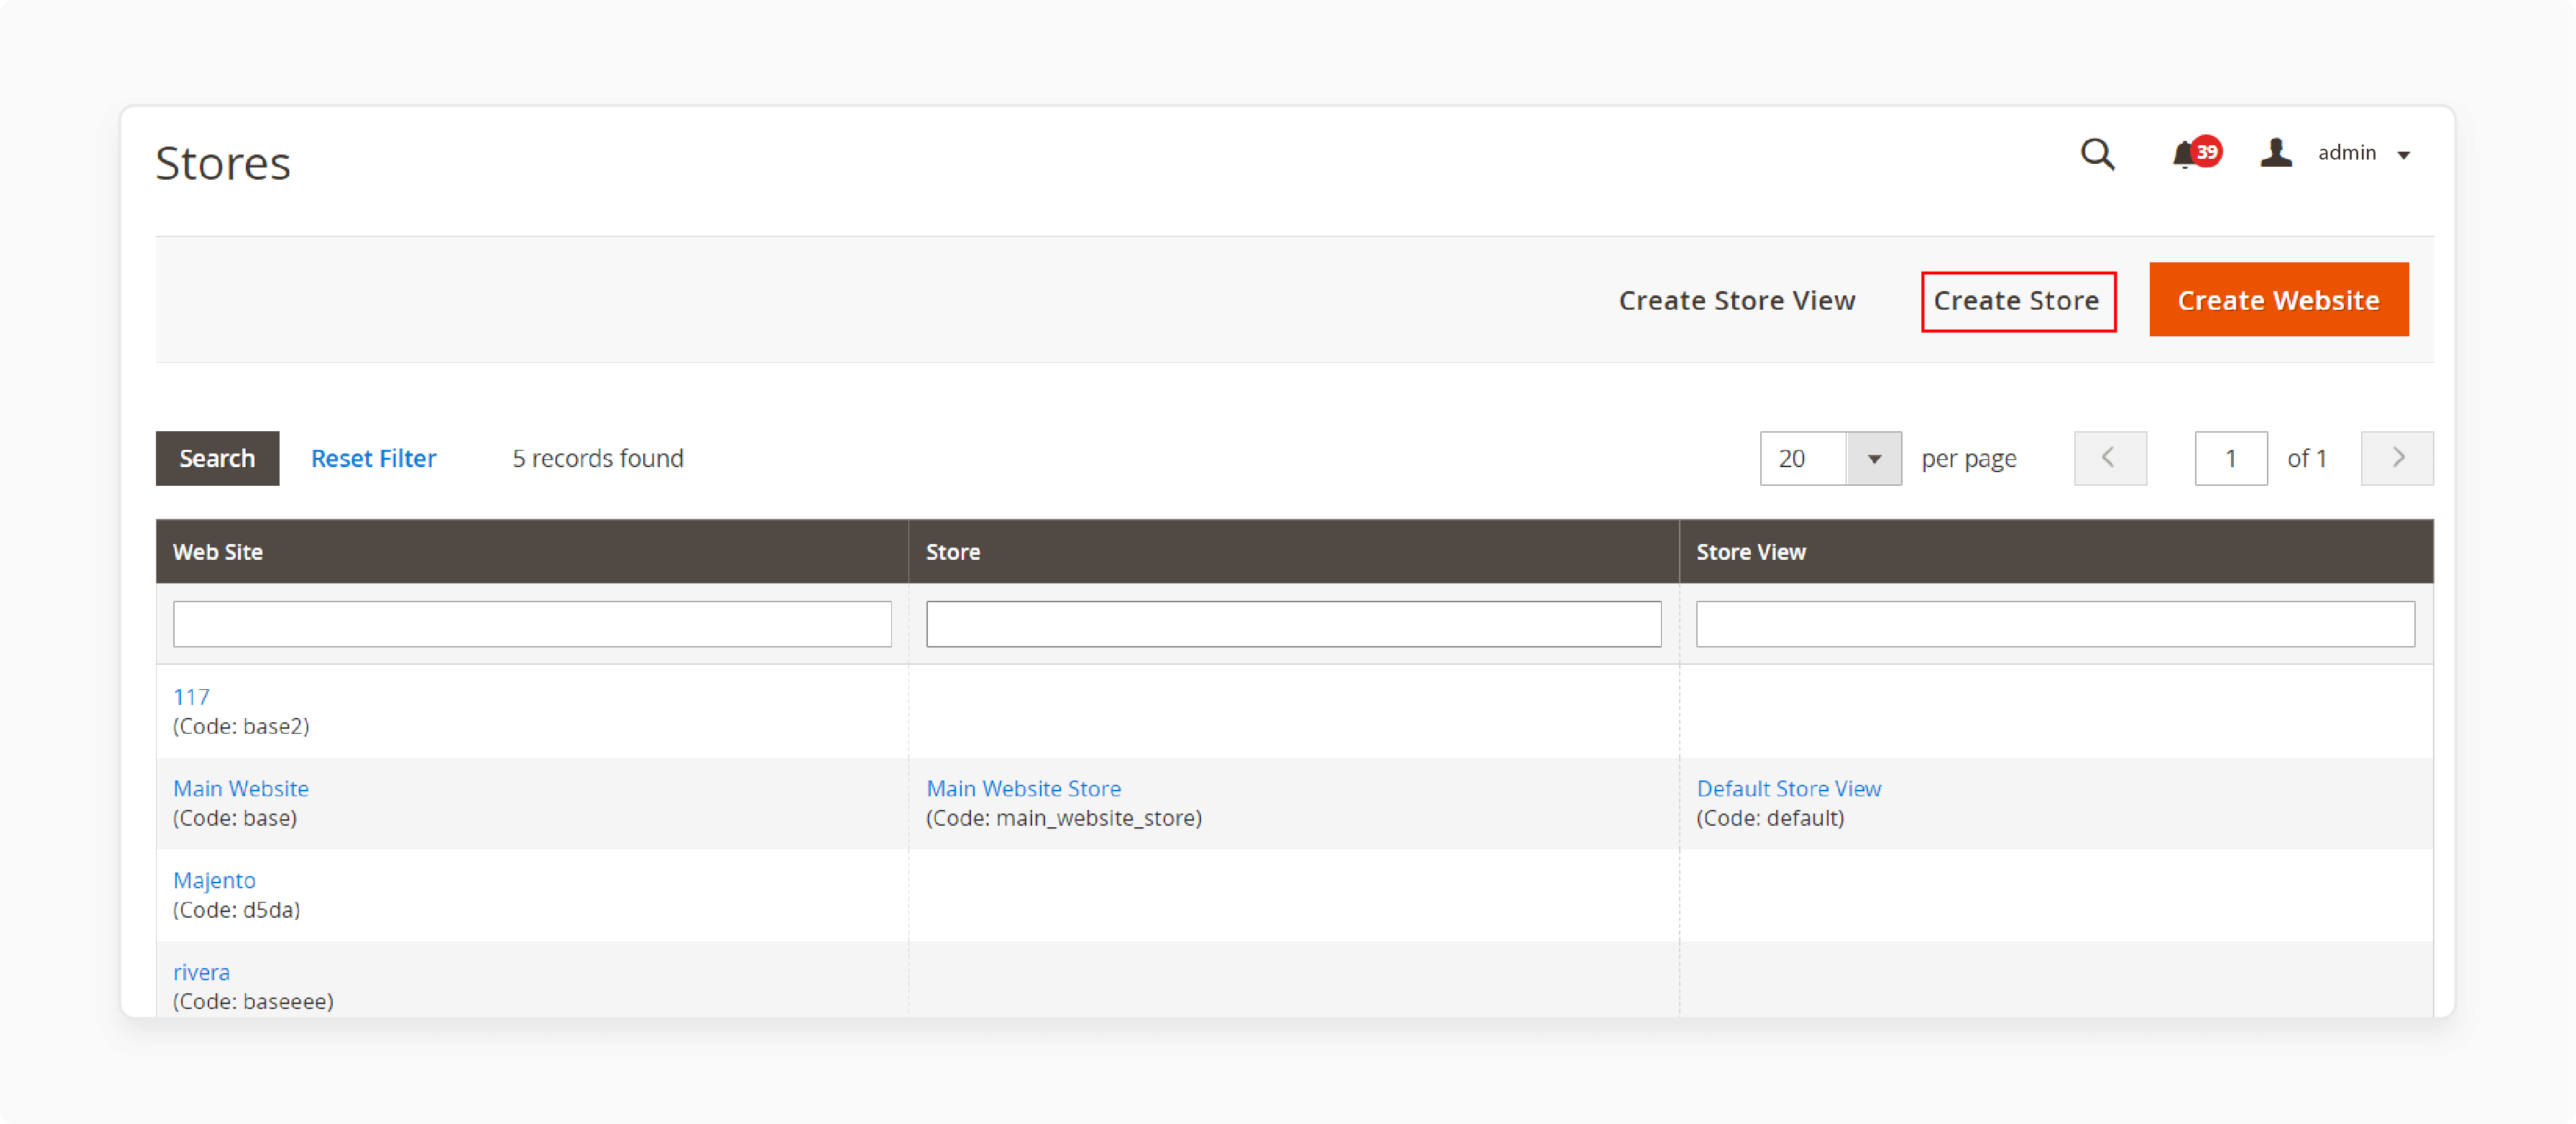The height and width of the screenshot is (1124, 2576).
Task: Open the Main Website link
Action: (x=241, y=788)
